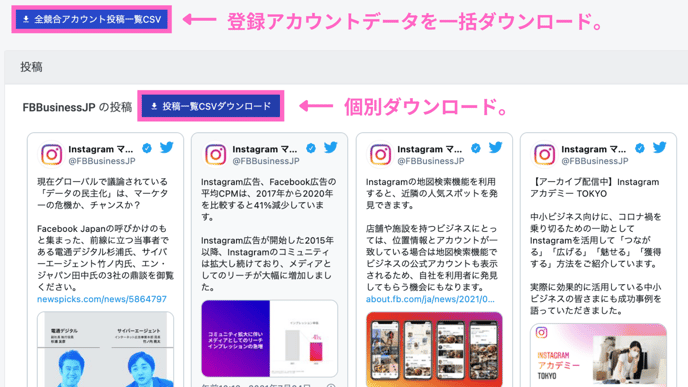Open the map search phone screenshots image

click(x=434, y=349)
